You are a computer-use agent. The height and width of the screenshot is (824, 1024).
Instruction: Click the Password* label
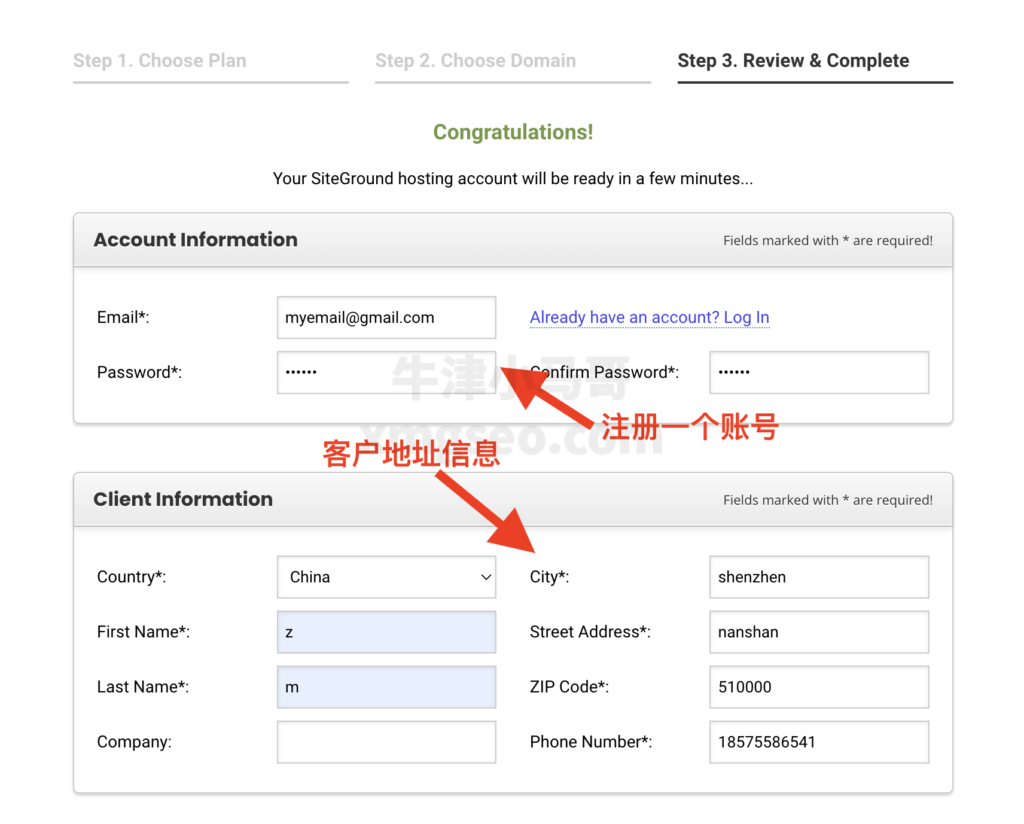click(x=139, y=372)
